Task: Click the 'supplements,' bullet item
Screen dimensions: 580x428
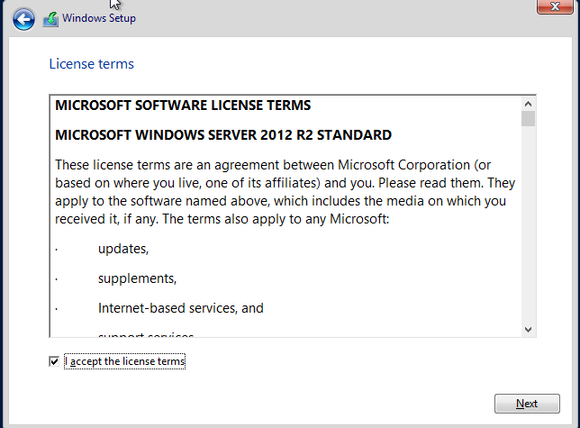Action: coord(137,279)
